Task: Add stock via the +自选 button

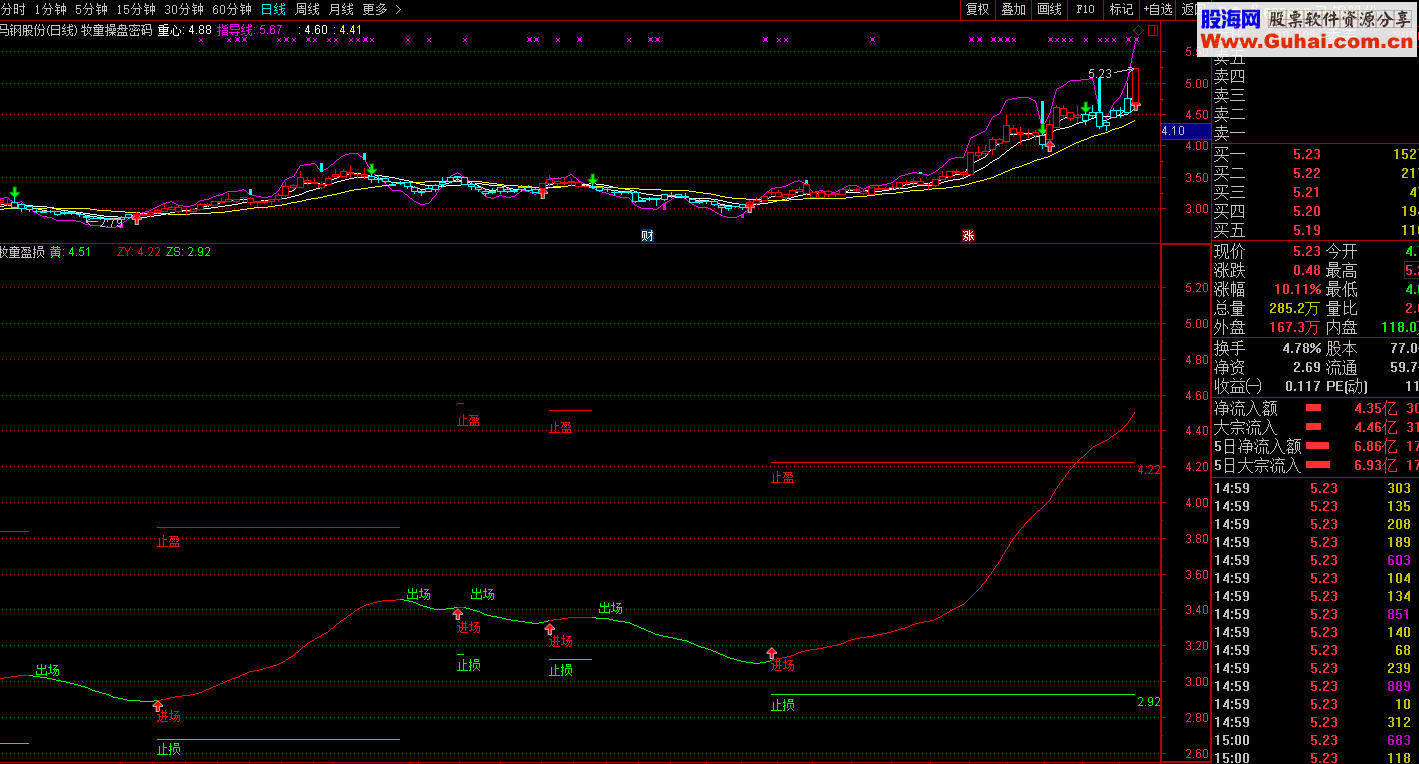Action: click(x=1157, y=9)
